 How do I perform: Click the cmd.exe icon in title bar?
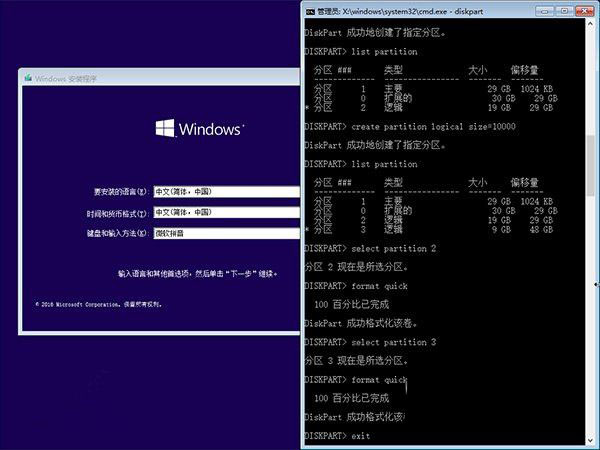click(x=310, y=11)
